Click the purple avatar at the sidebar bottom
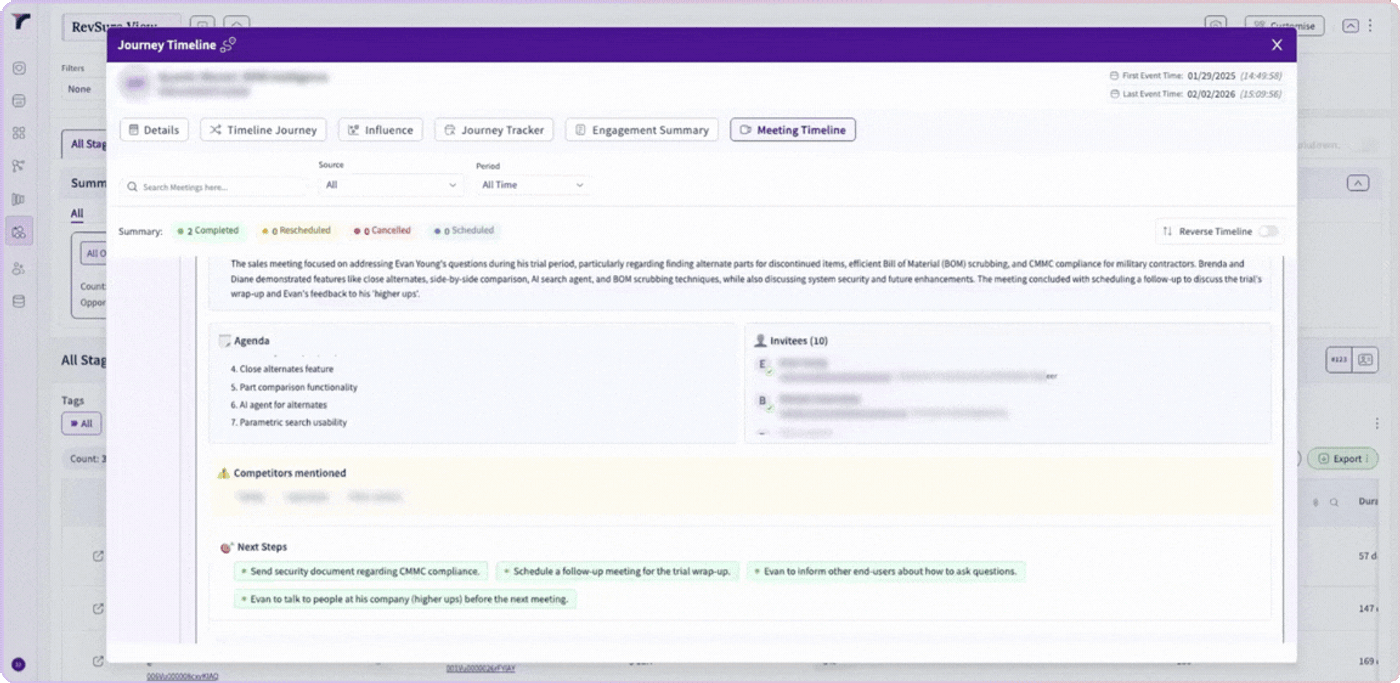 point(18,664)
